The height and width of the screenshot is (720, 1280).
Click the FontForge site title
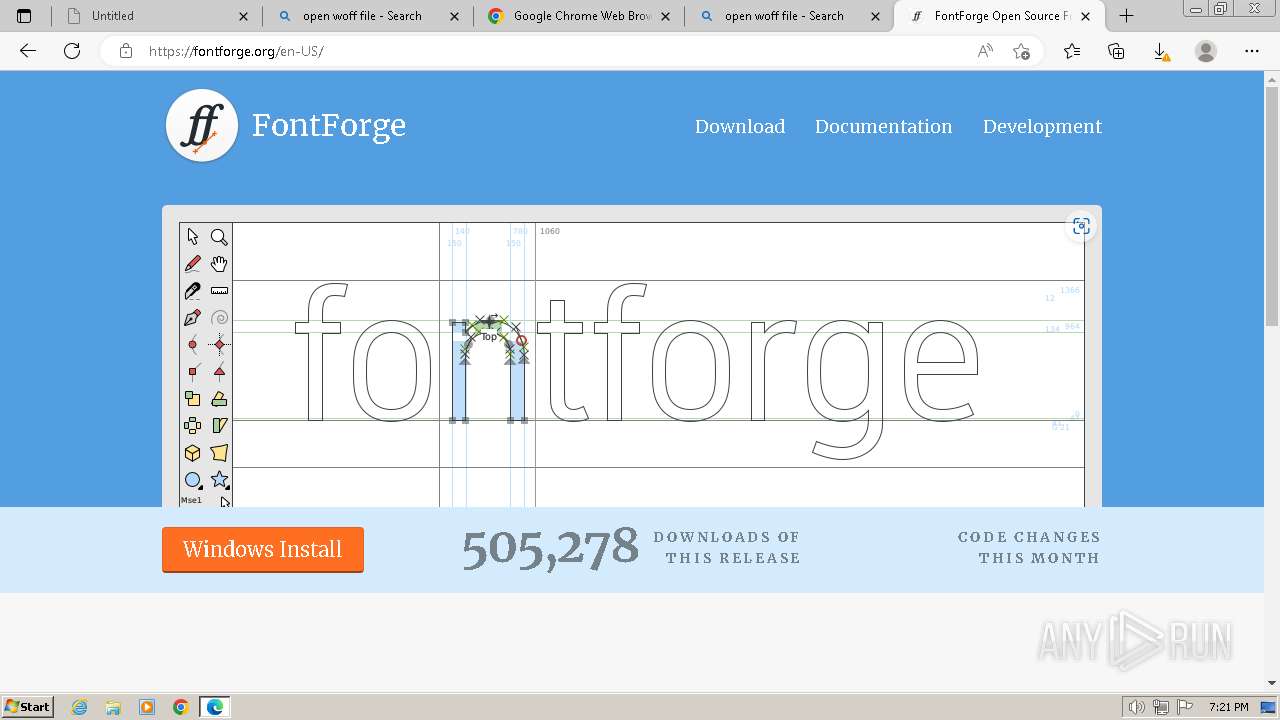tap(329, 126)
